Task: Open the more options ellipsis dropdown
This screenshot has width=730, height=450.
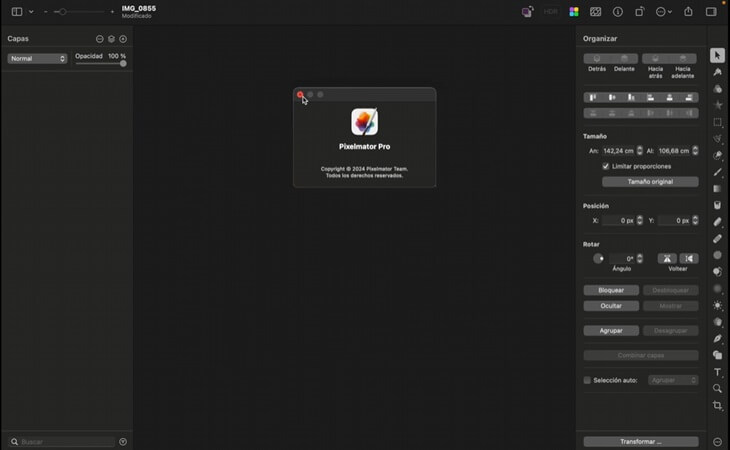Action: click(664, 12)
